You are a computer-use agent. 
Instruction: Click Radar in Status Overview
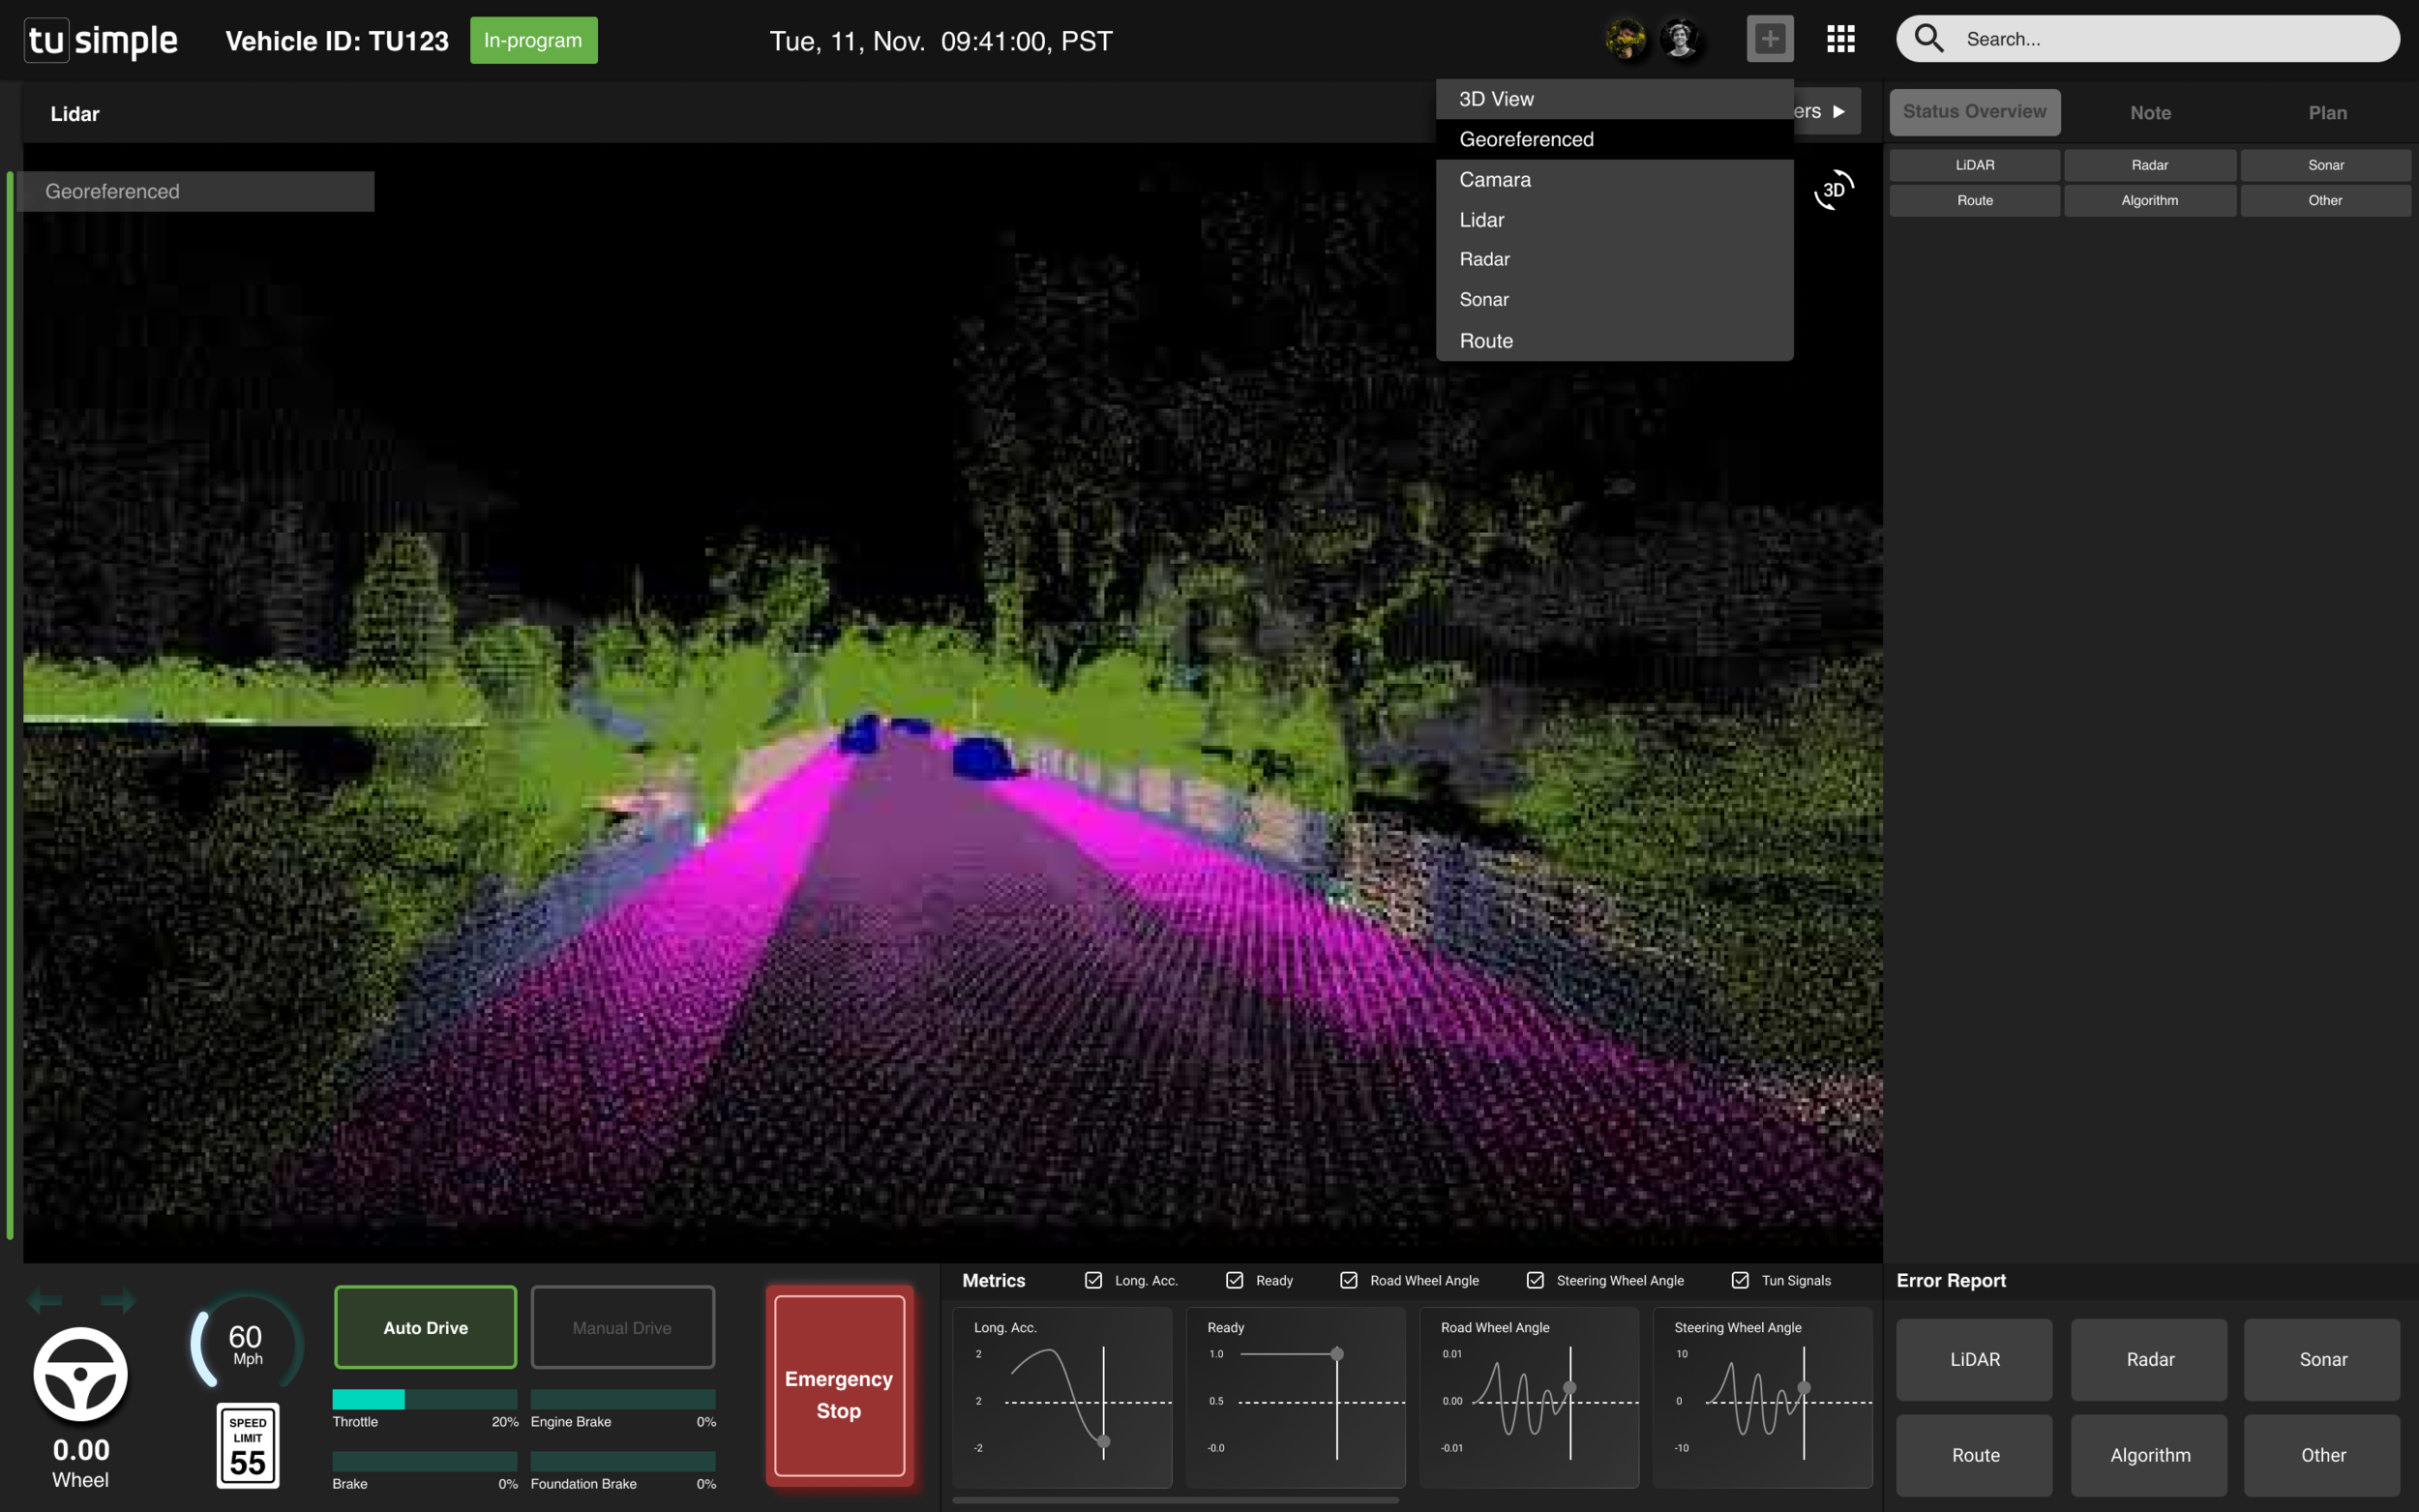pyautogui.click(x=2149, y=165)
